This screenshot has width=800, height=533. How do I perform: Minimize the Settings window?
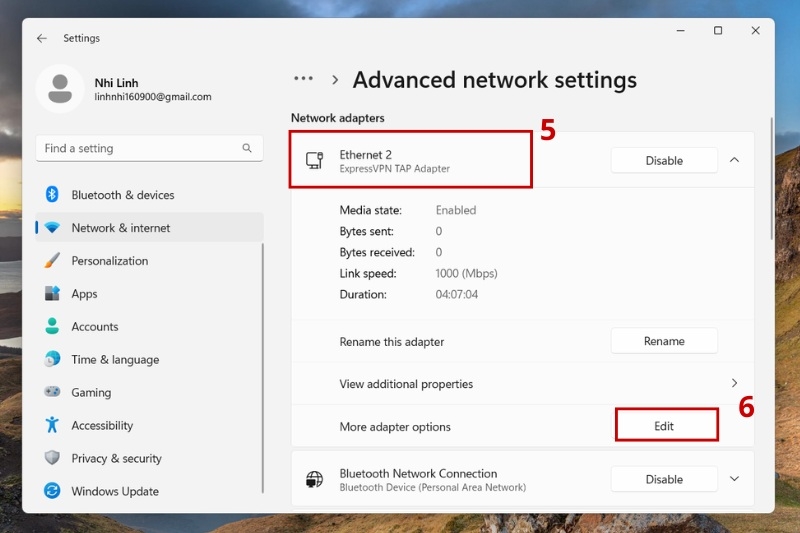pyautogui.click(x=680, y=31)
